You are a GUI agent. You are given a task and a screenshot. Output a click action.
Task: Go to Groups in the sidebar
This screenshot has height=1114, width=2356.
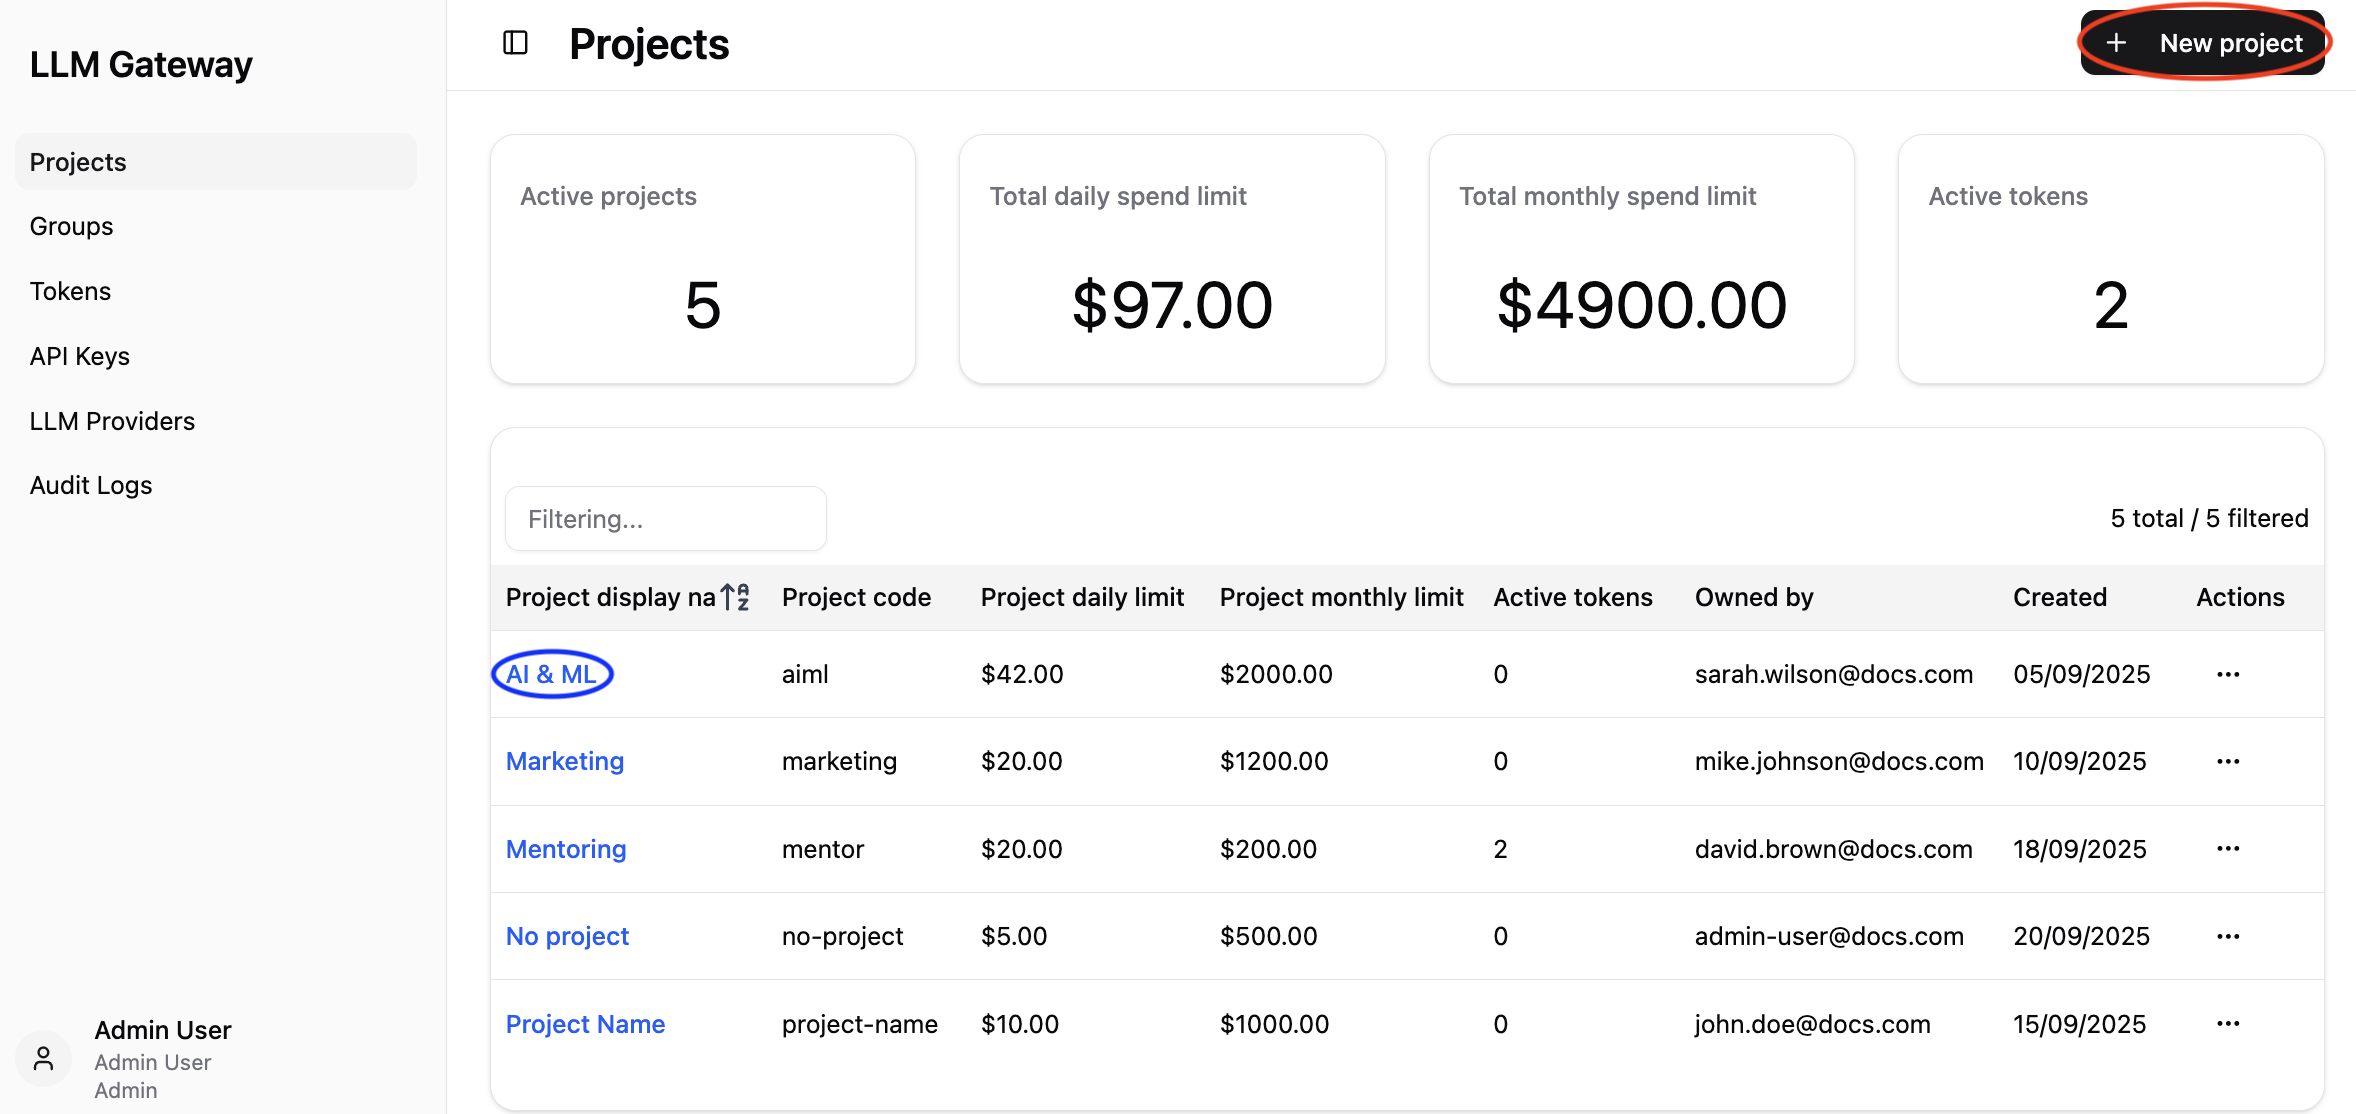pos(71,226)
